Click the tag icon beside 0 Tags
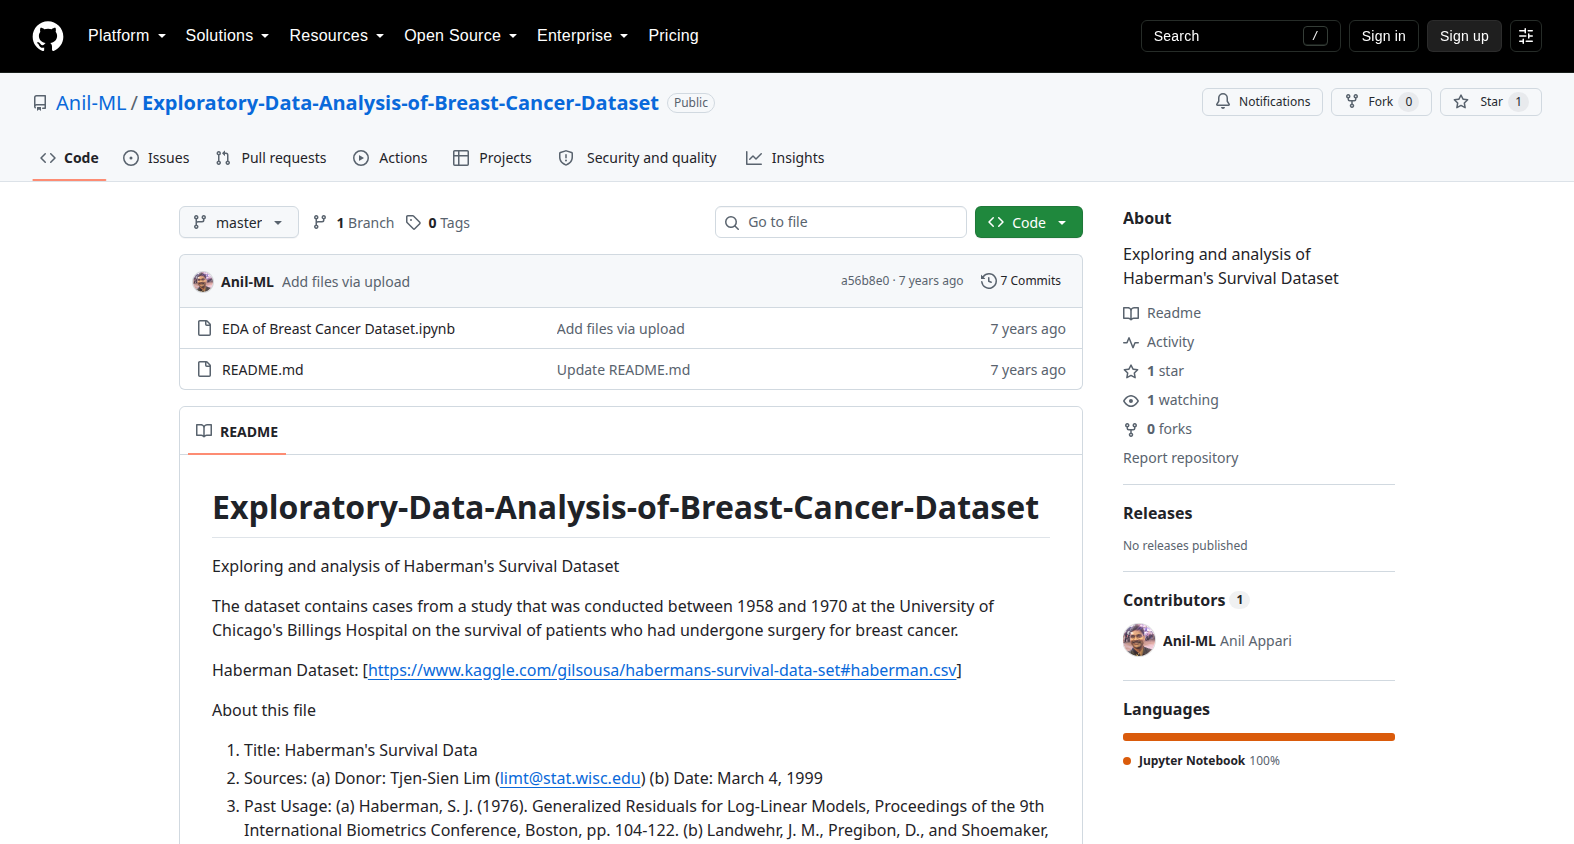This screenshot has height=844, width=1574. [413, 222]
